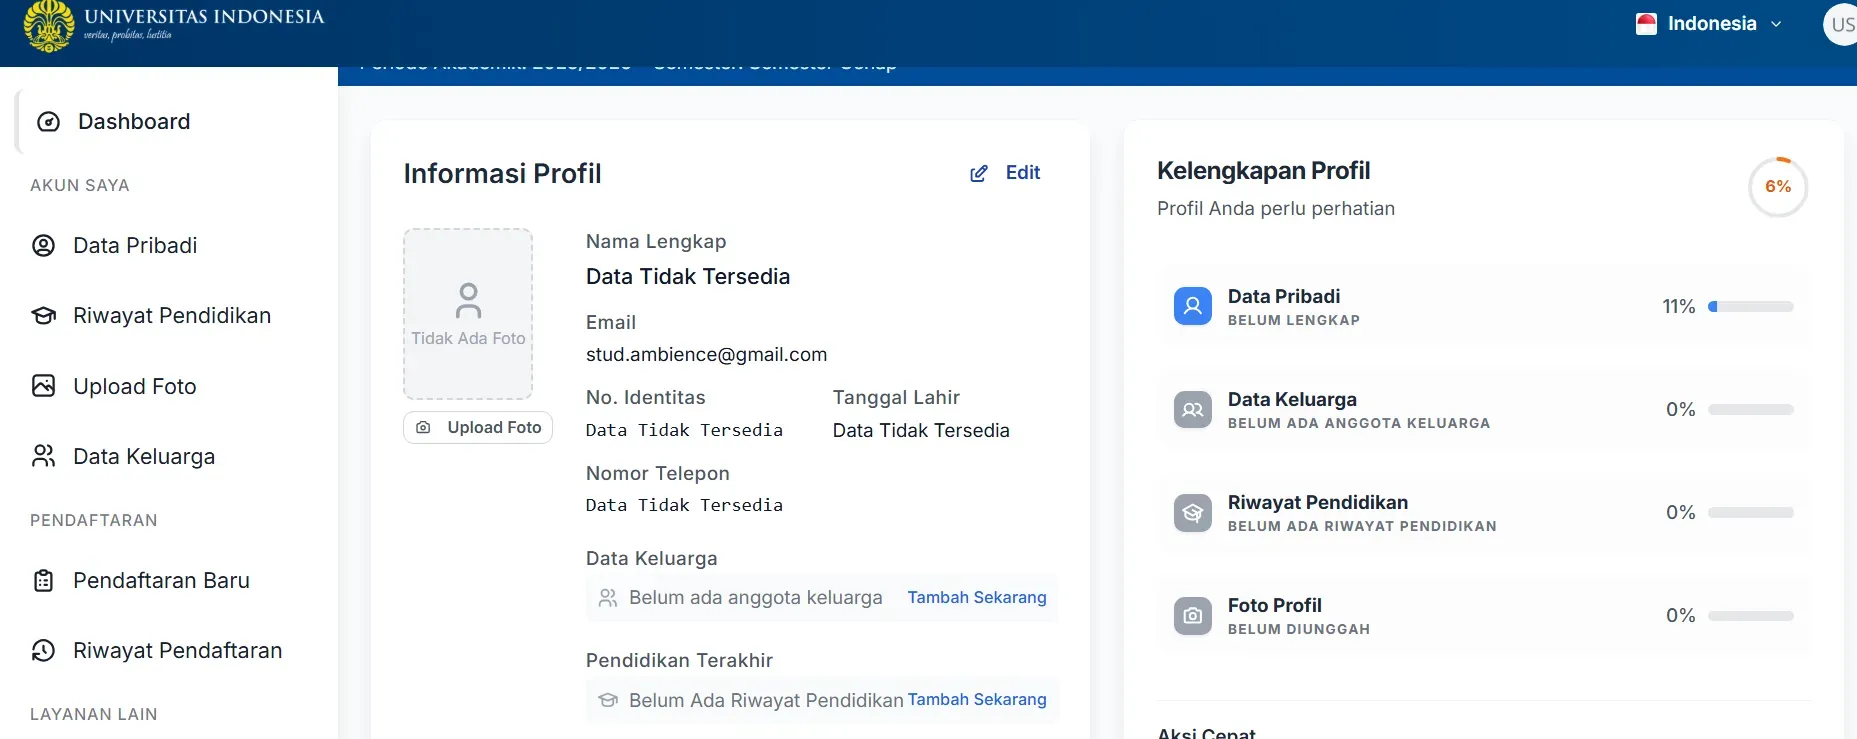Open the Riwayat Pendidikan completeness card
This screenshot has width=1857, height=739.
click(x=1484, y=512)
